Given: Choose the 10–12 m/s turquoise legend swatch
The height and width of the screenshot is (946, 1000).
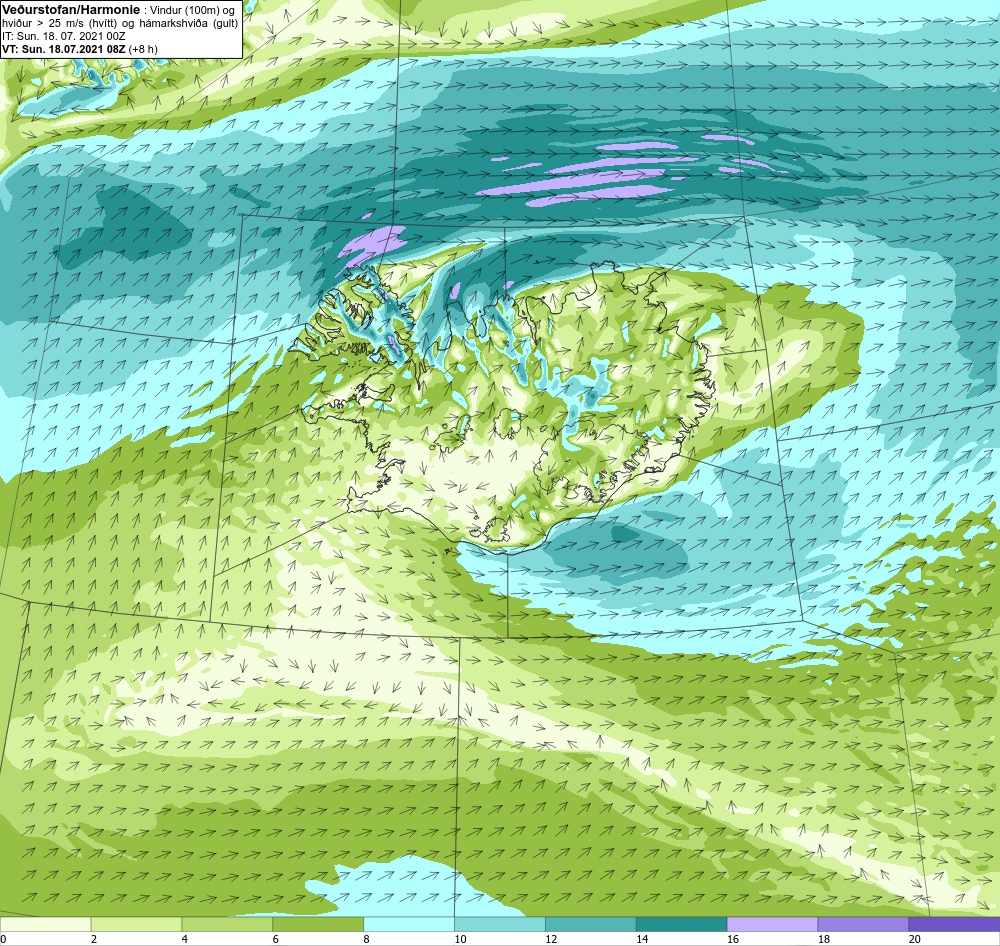Looking at the screenshot, I should click(x=500, y=925).
